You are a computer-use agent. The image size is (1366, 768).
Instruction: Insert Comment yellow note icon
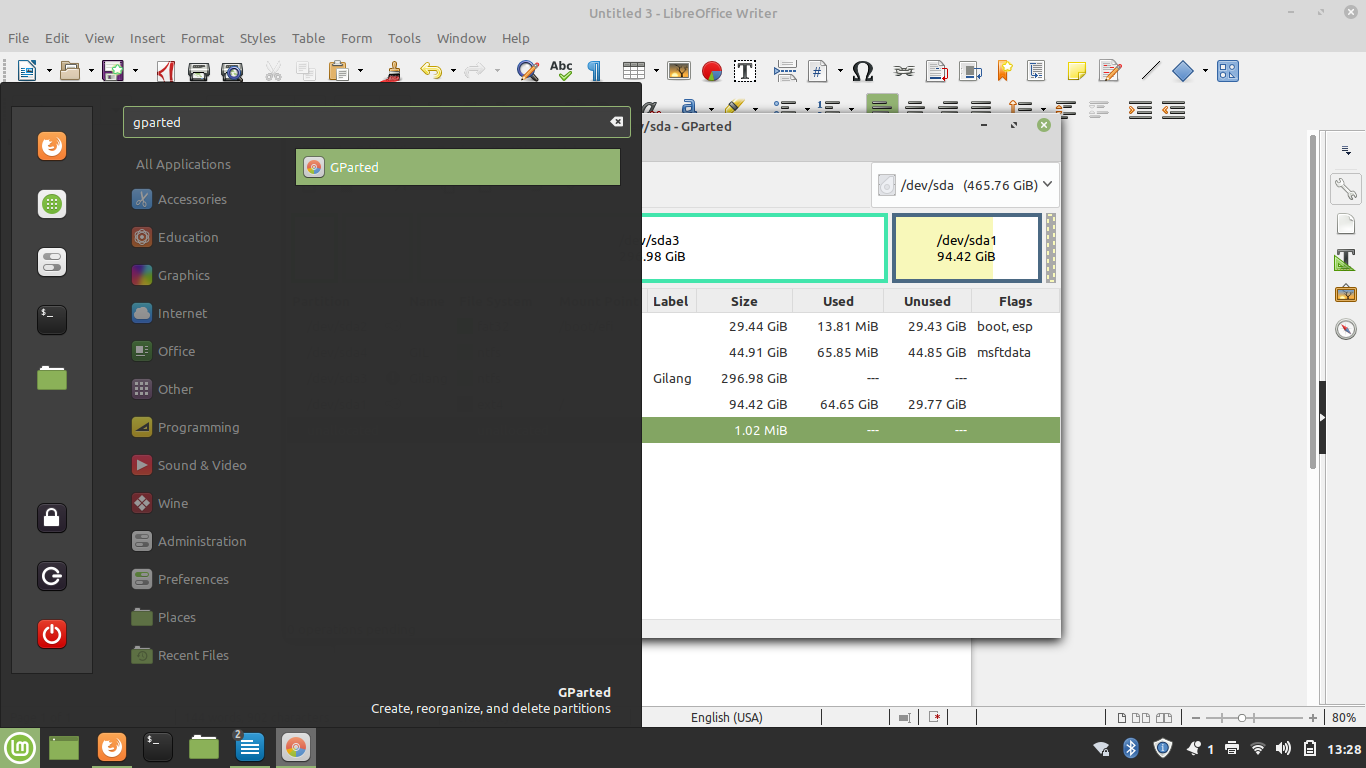coord(1076,71)
